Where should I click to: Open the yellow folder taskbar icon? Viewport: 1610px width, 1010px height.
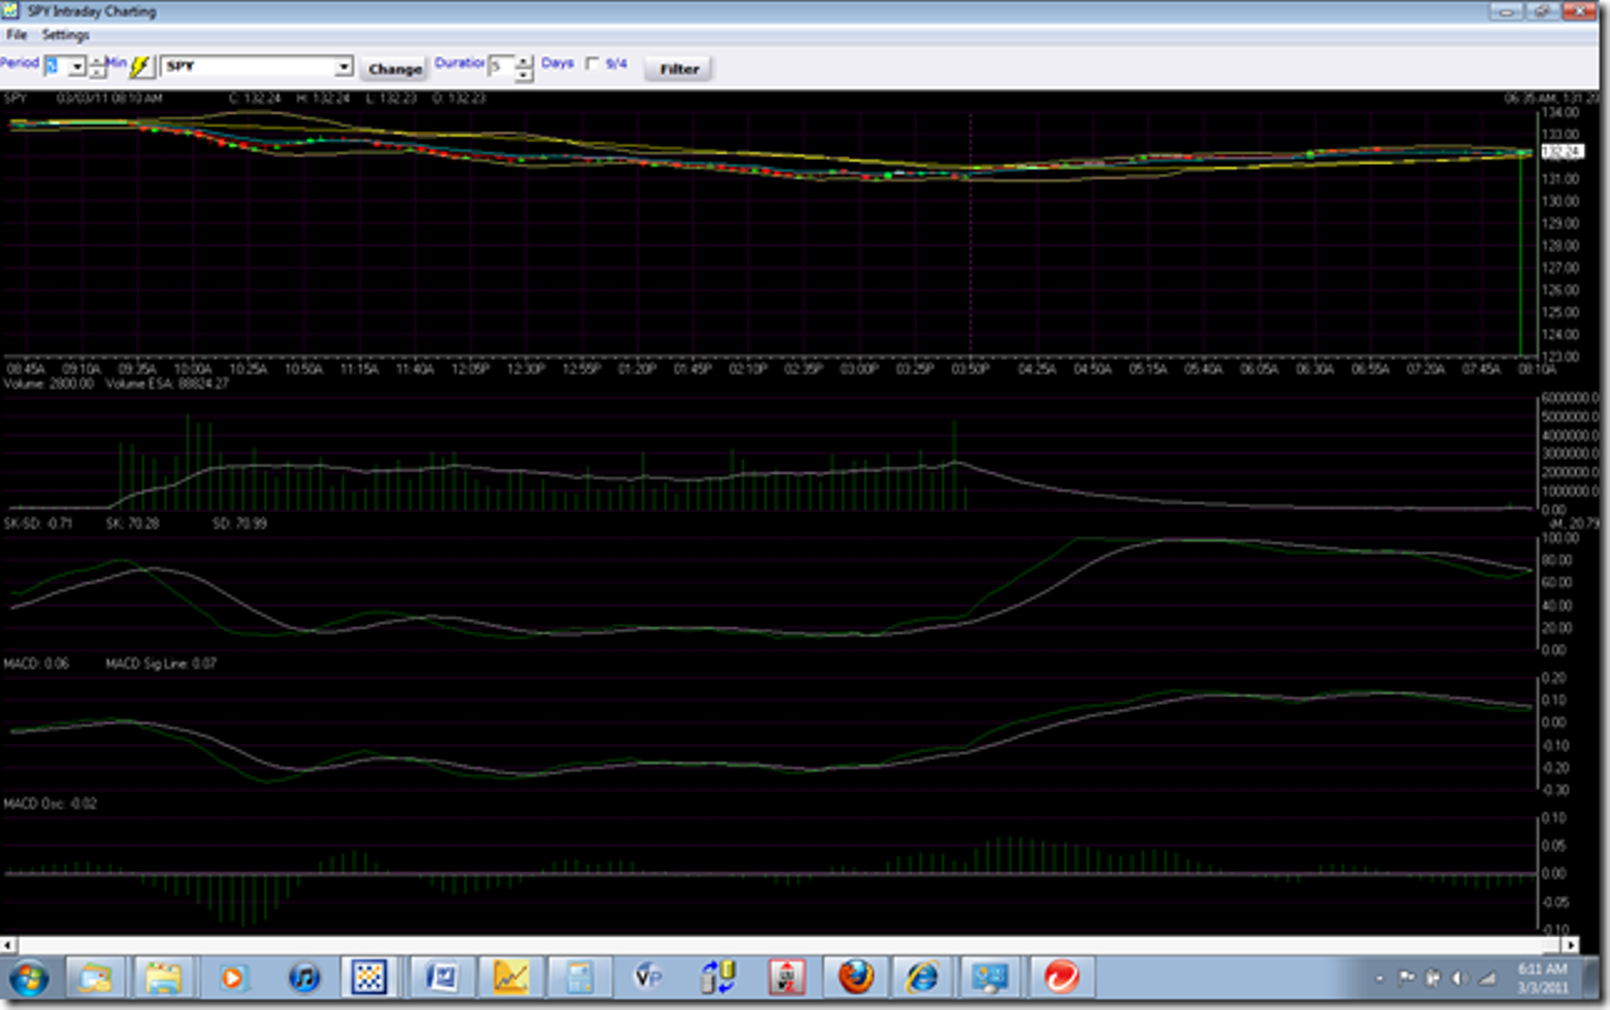[163, 977]
